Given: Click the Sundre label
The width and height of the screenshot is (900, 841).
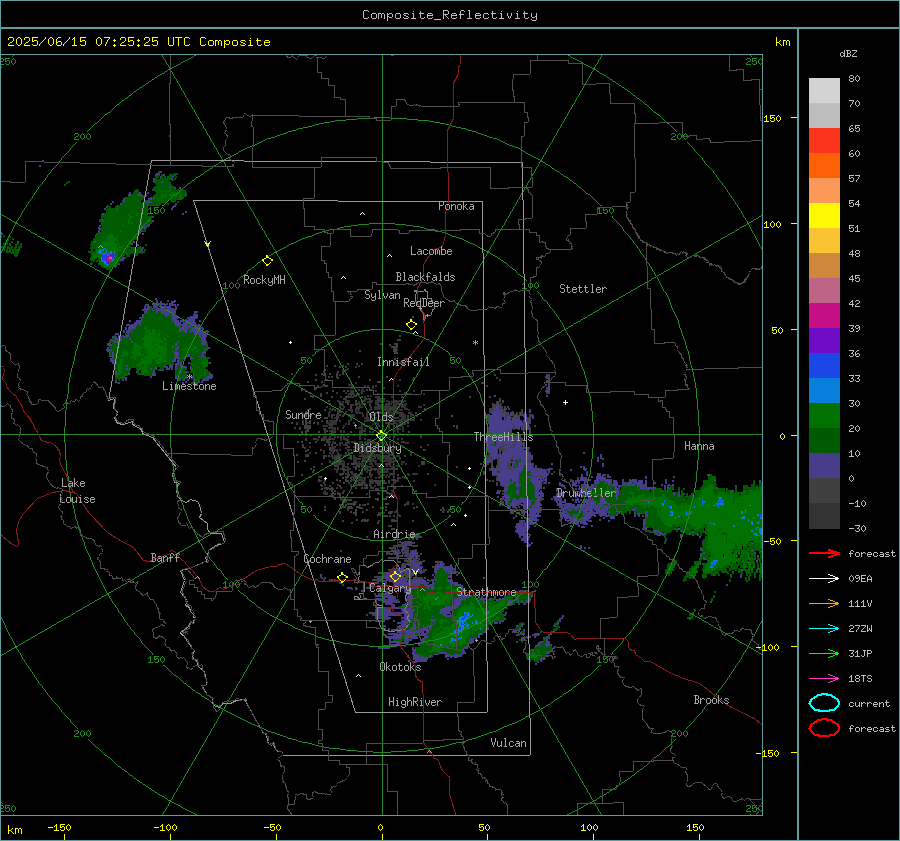Looking at the screenshot, I should (303, 414).
